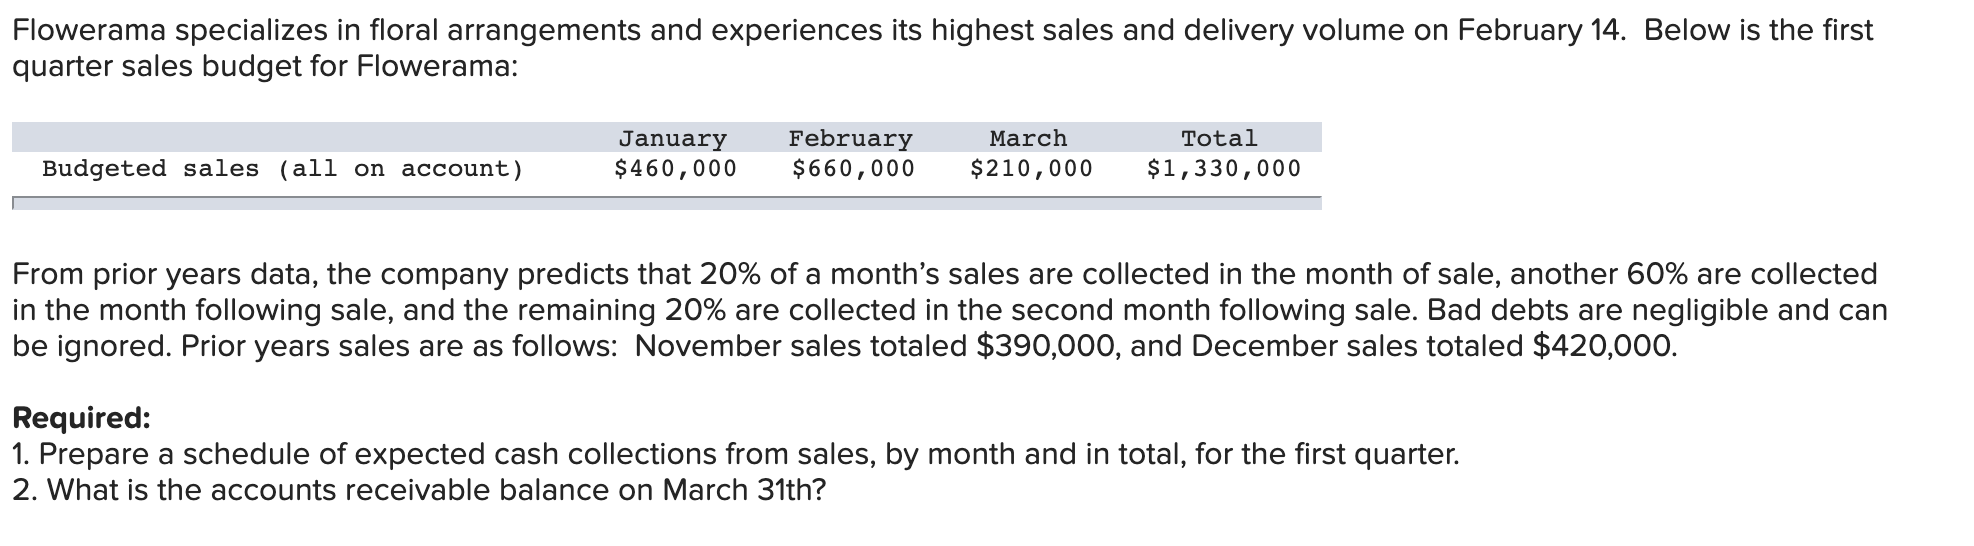Click the February column header

[x=850, y=138]
